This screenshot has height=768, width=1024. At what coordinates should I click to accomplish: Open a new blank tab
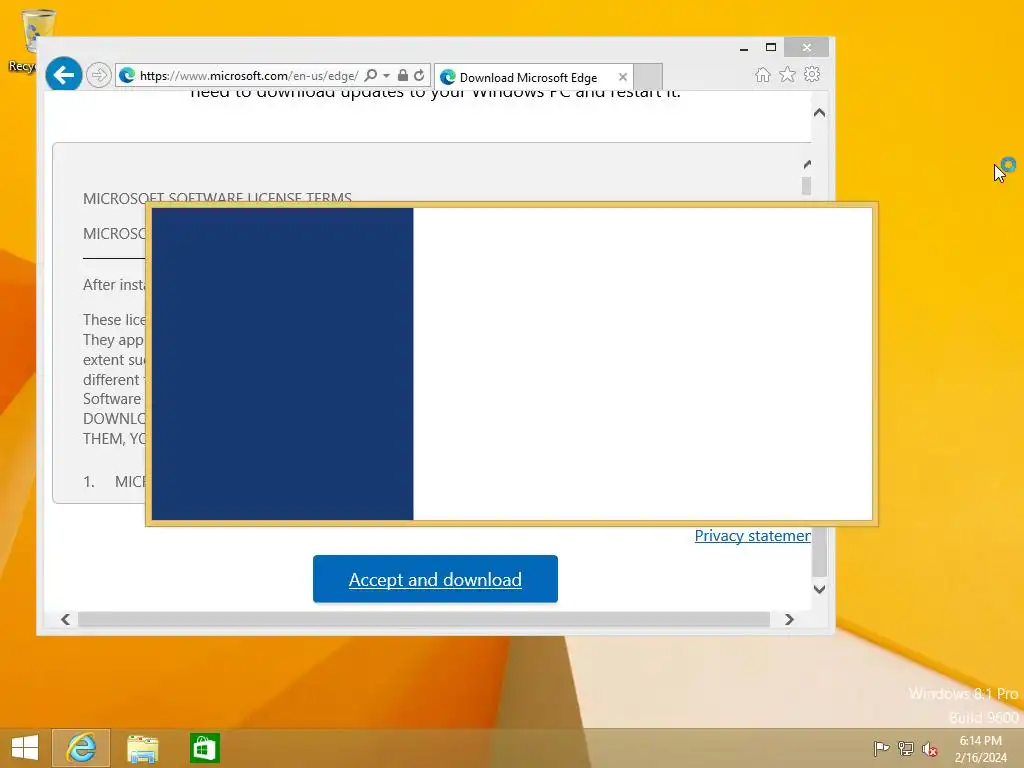tap(648, 76)
